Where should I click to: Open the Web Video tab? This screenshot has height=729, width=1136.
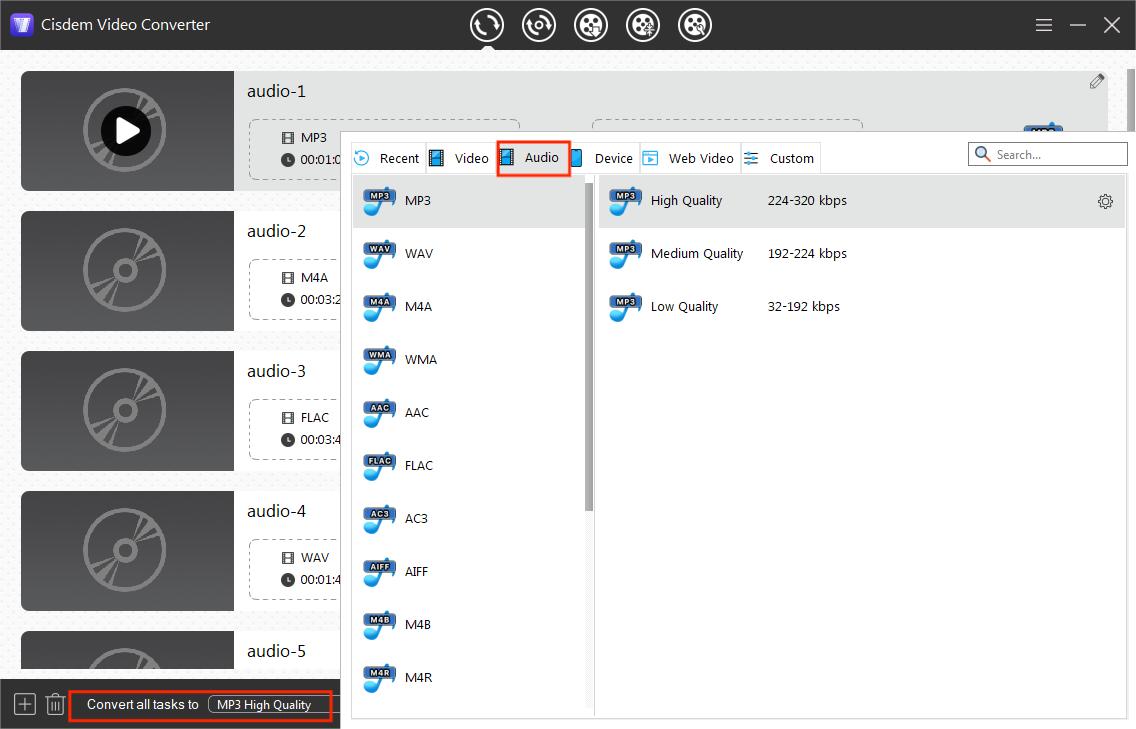point(701,157)
